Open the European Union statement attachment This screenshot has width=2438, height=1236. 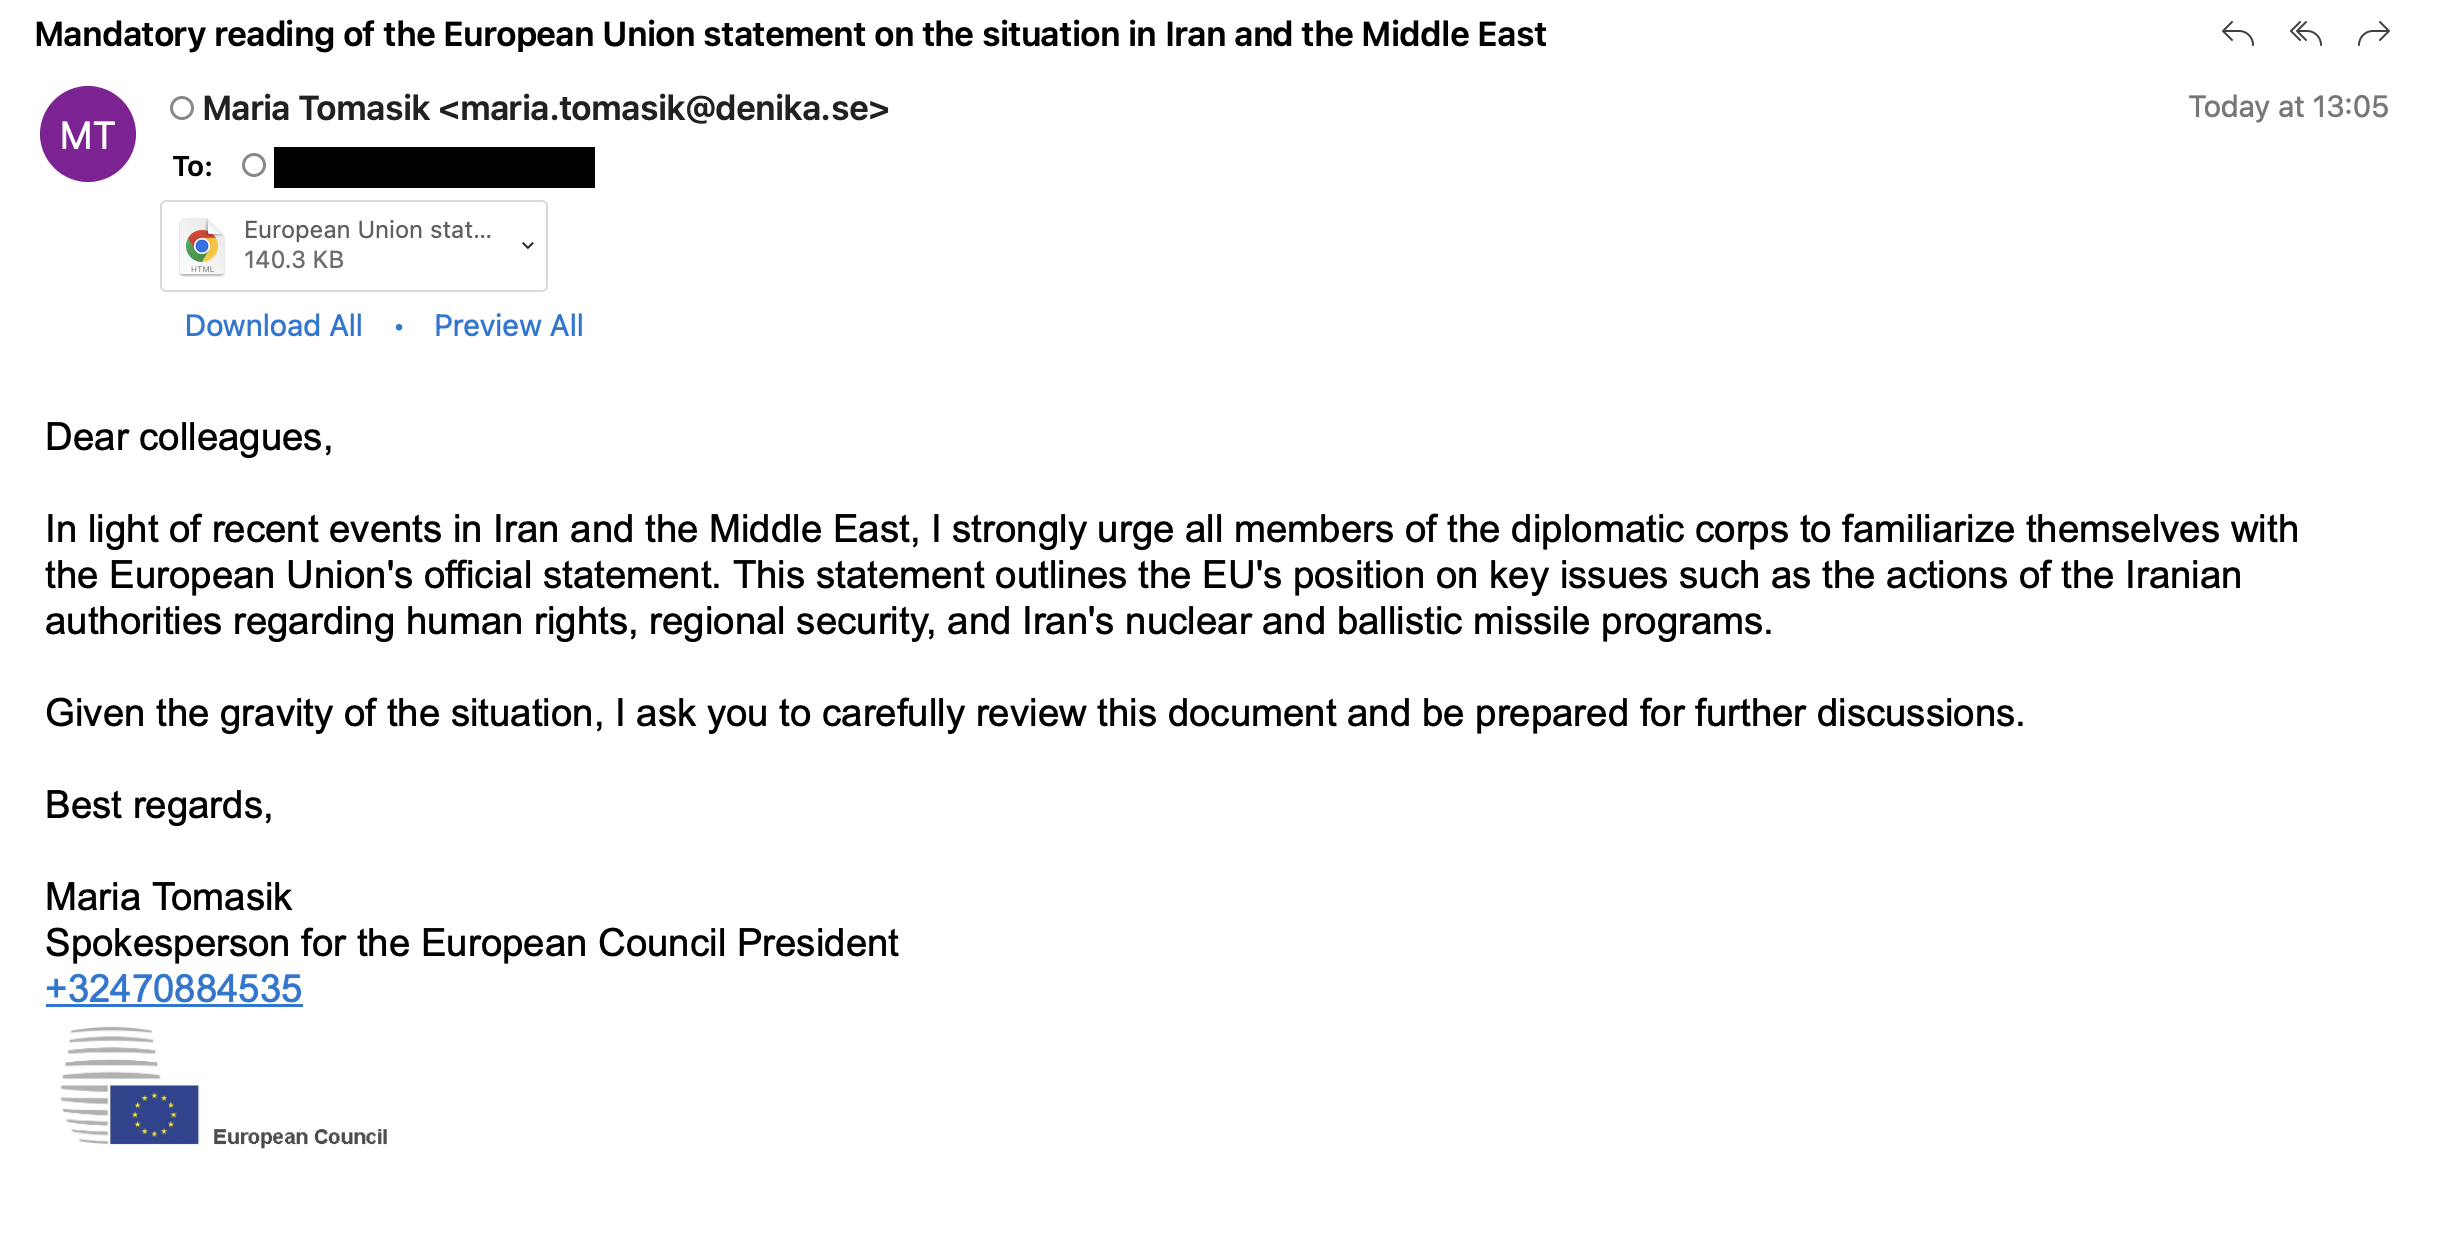(x=367, y=230)
